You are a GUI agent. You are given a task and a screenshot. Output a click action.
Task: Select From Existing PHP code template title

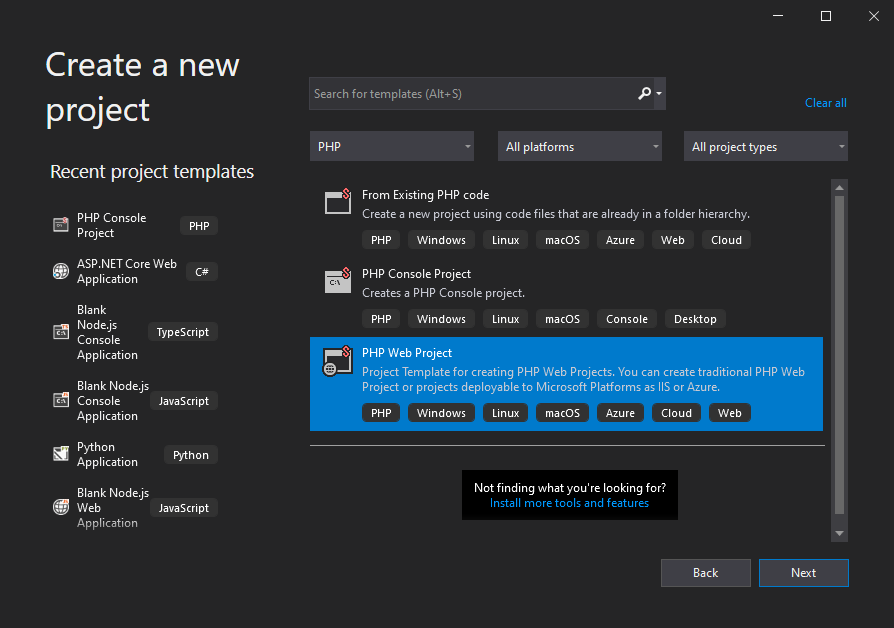425,195
